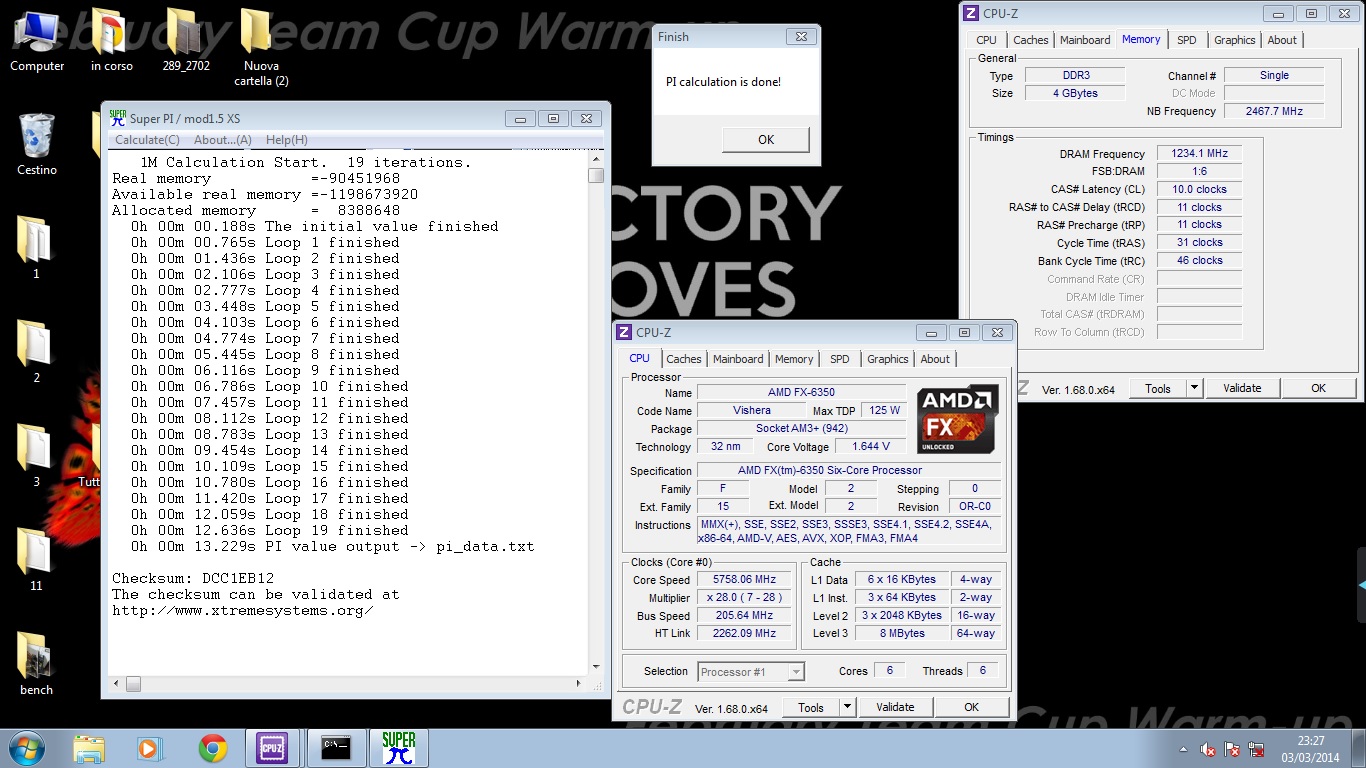Click the 'Checksum: DCC1EB12' line in Super PI
This screenshot has height=768, width=1366.
click(x=193, y=578)
